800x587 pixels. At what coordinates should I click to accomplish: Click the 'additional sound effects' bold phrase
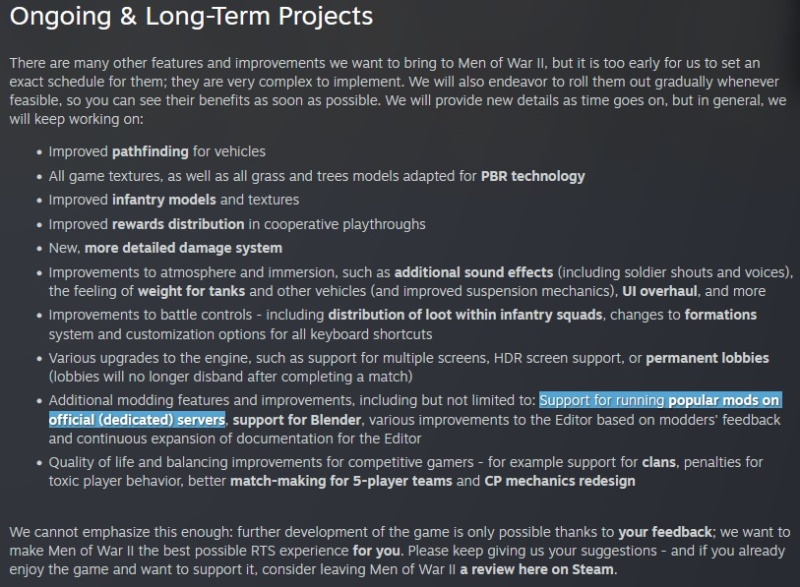click(473, 272)
